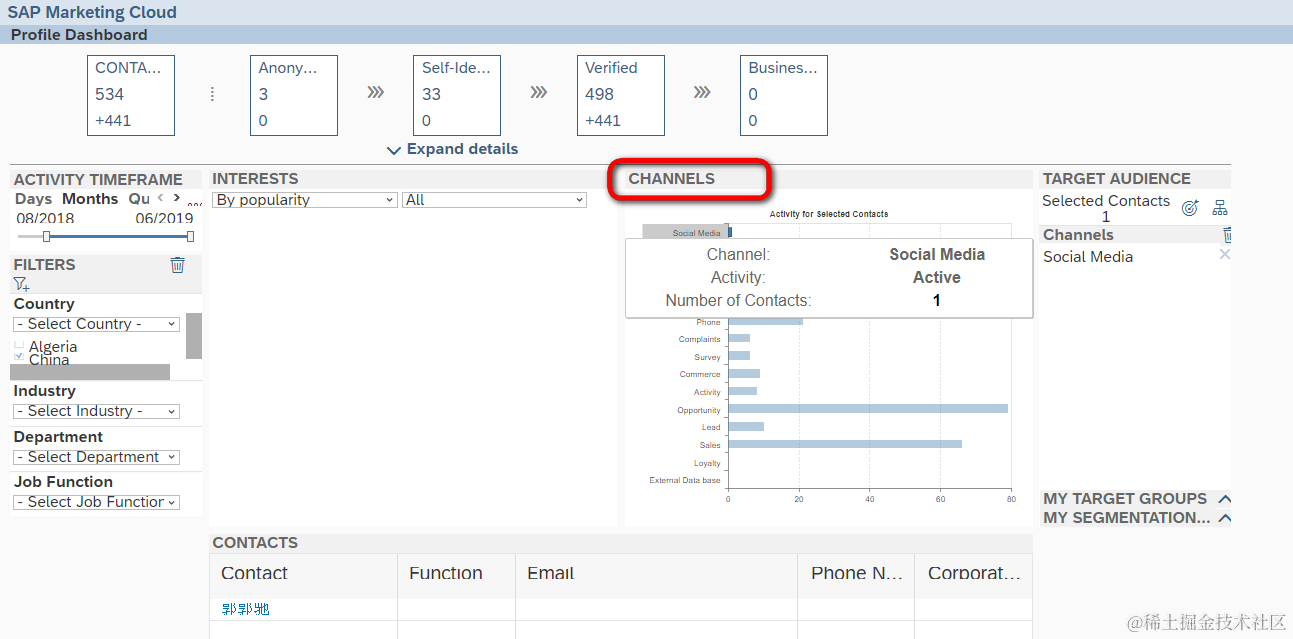Open the All interests filter dropdown
The height and width of the screenshot is (639, 1293).
(494, 200)
